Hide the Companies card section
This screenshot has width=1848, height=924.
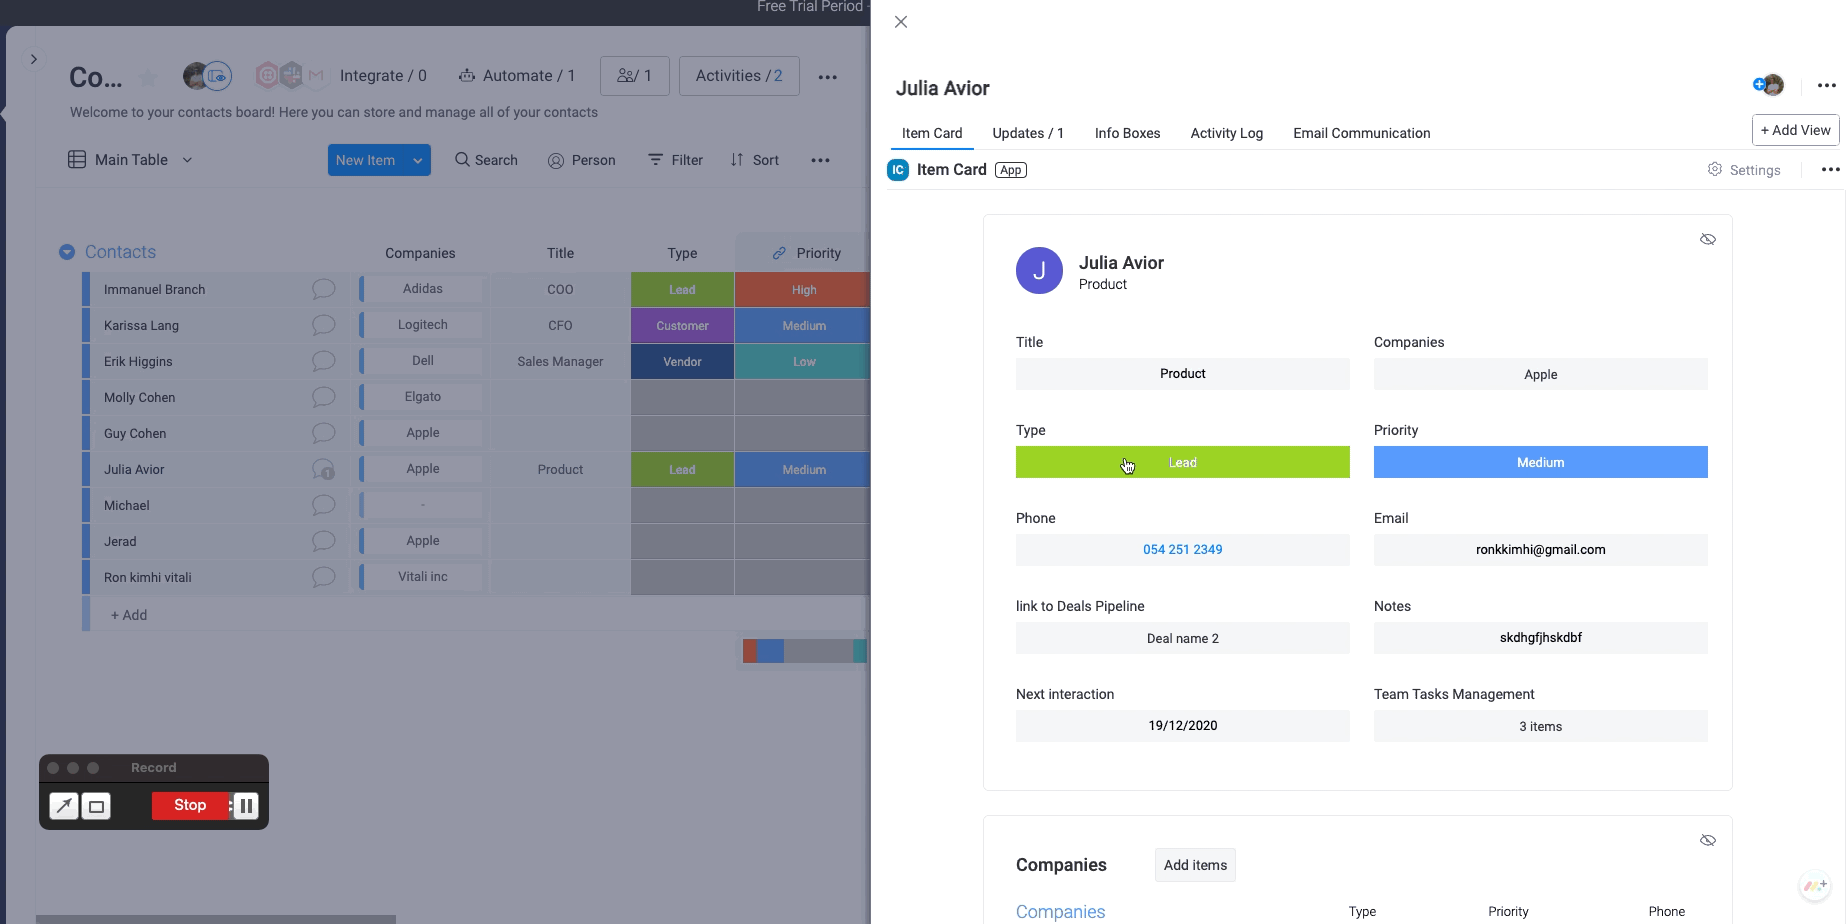[1707, 840]
